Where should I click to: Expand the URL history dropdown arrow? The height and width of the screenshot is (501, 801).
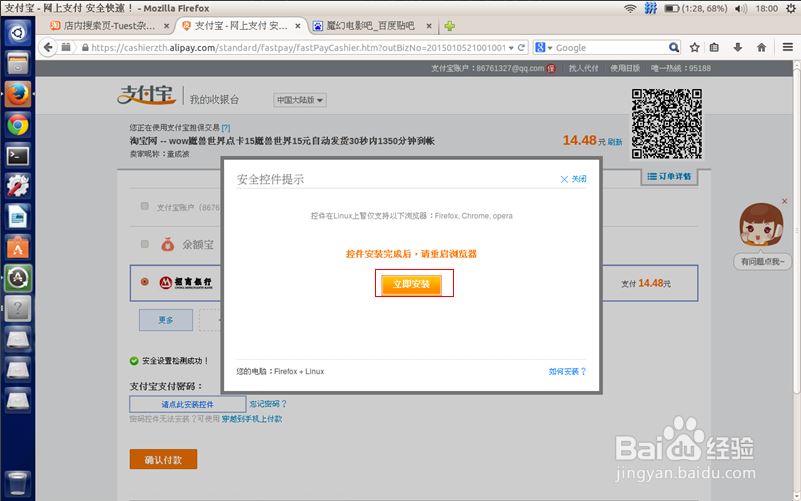[511, 47]
